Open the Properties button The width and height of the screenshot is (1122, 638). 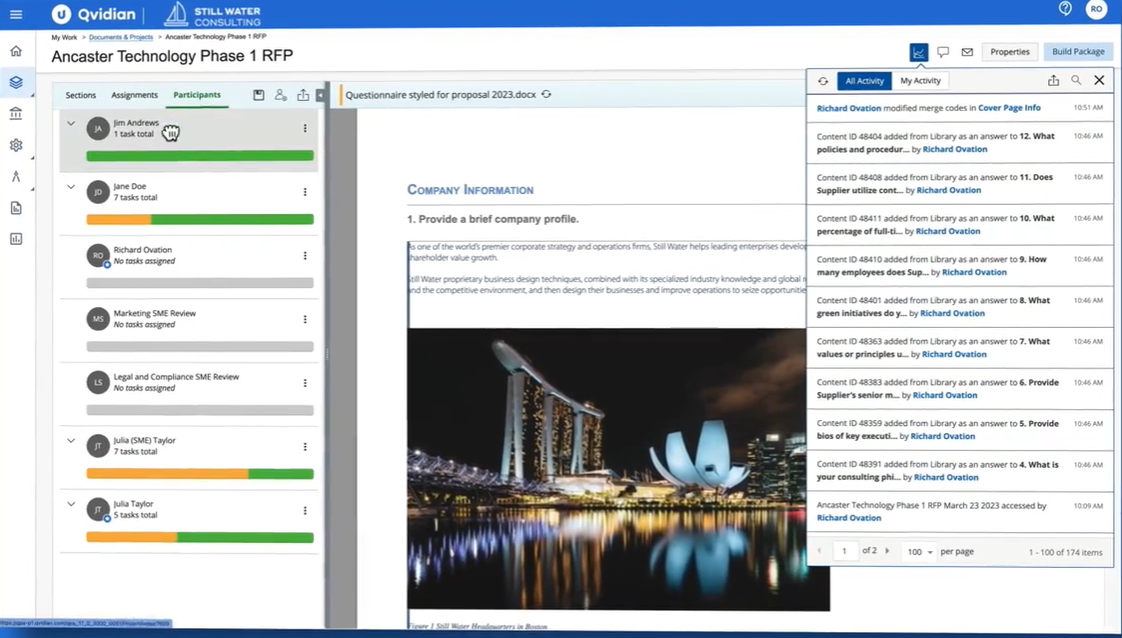(x=1010, y=51)
